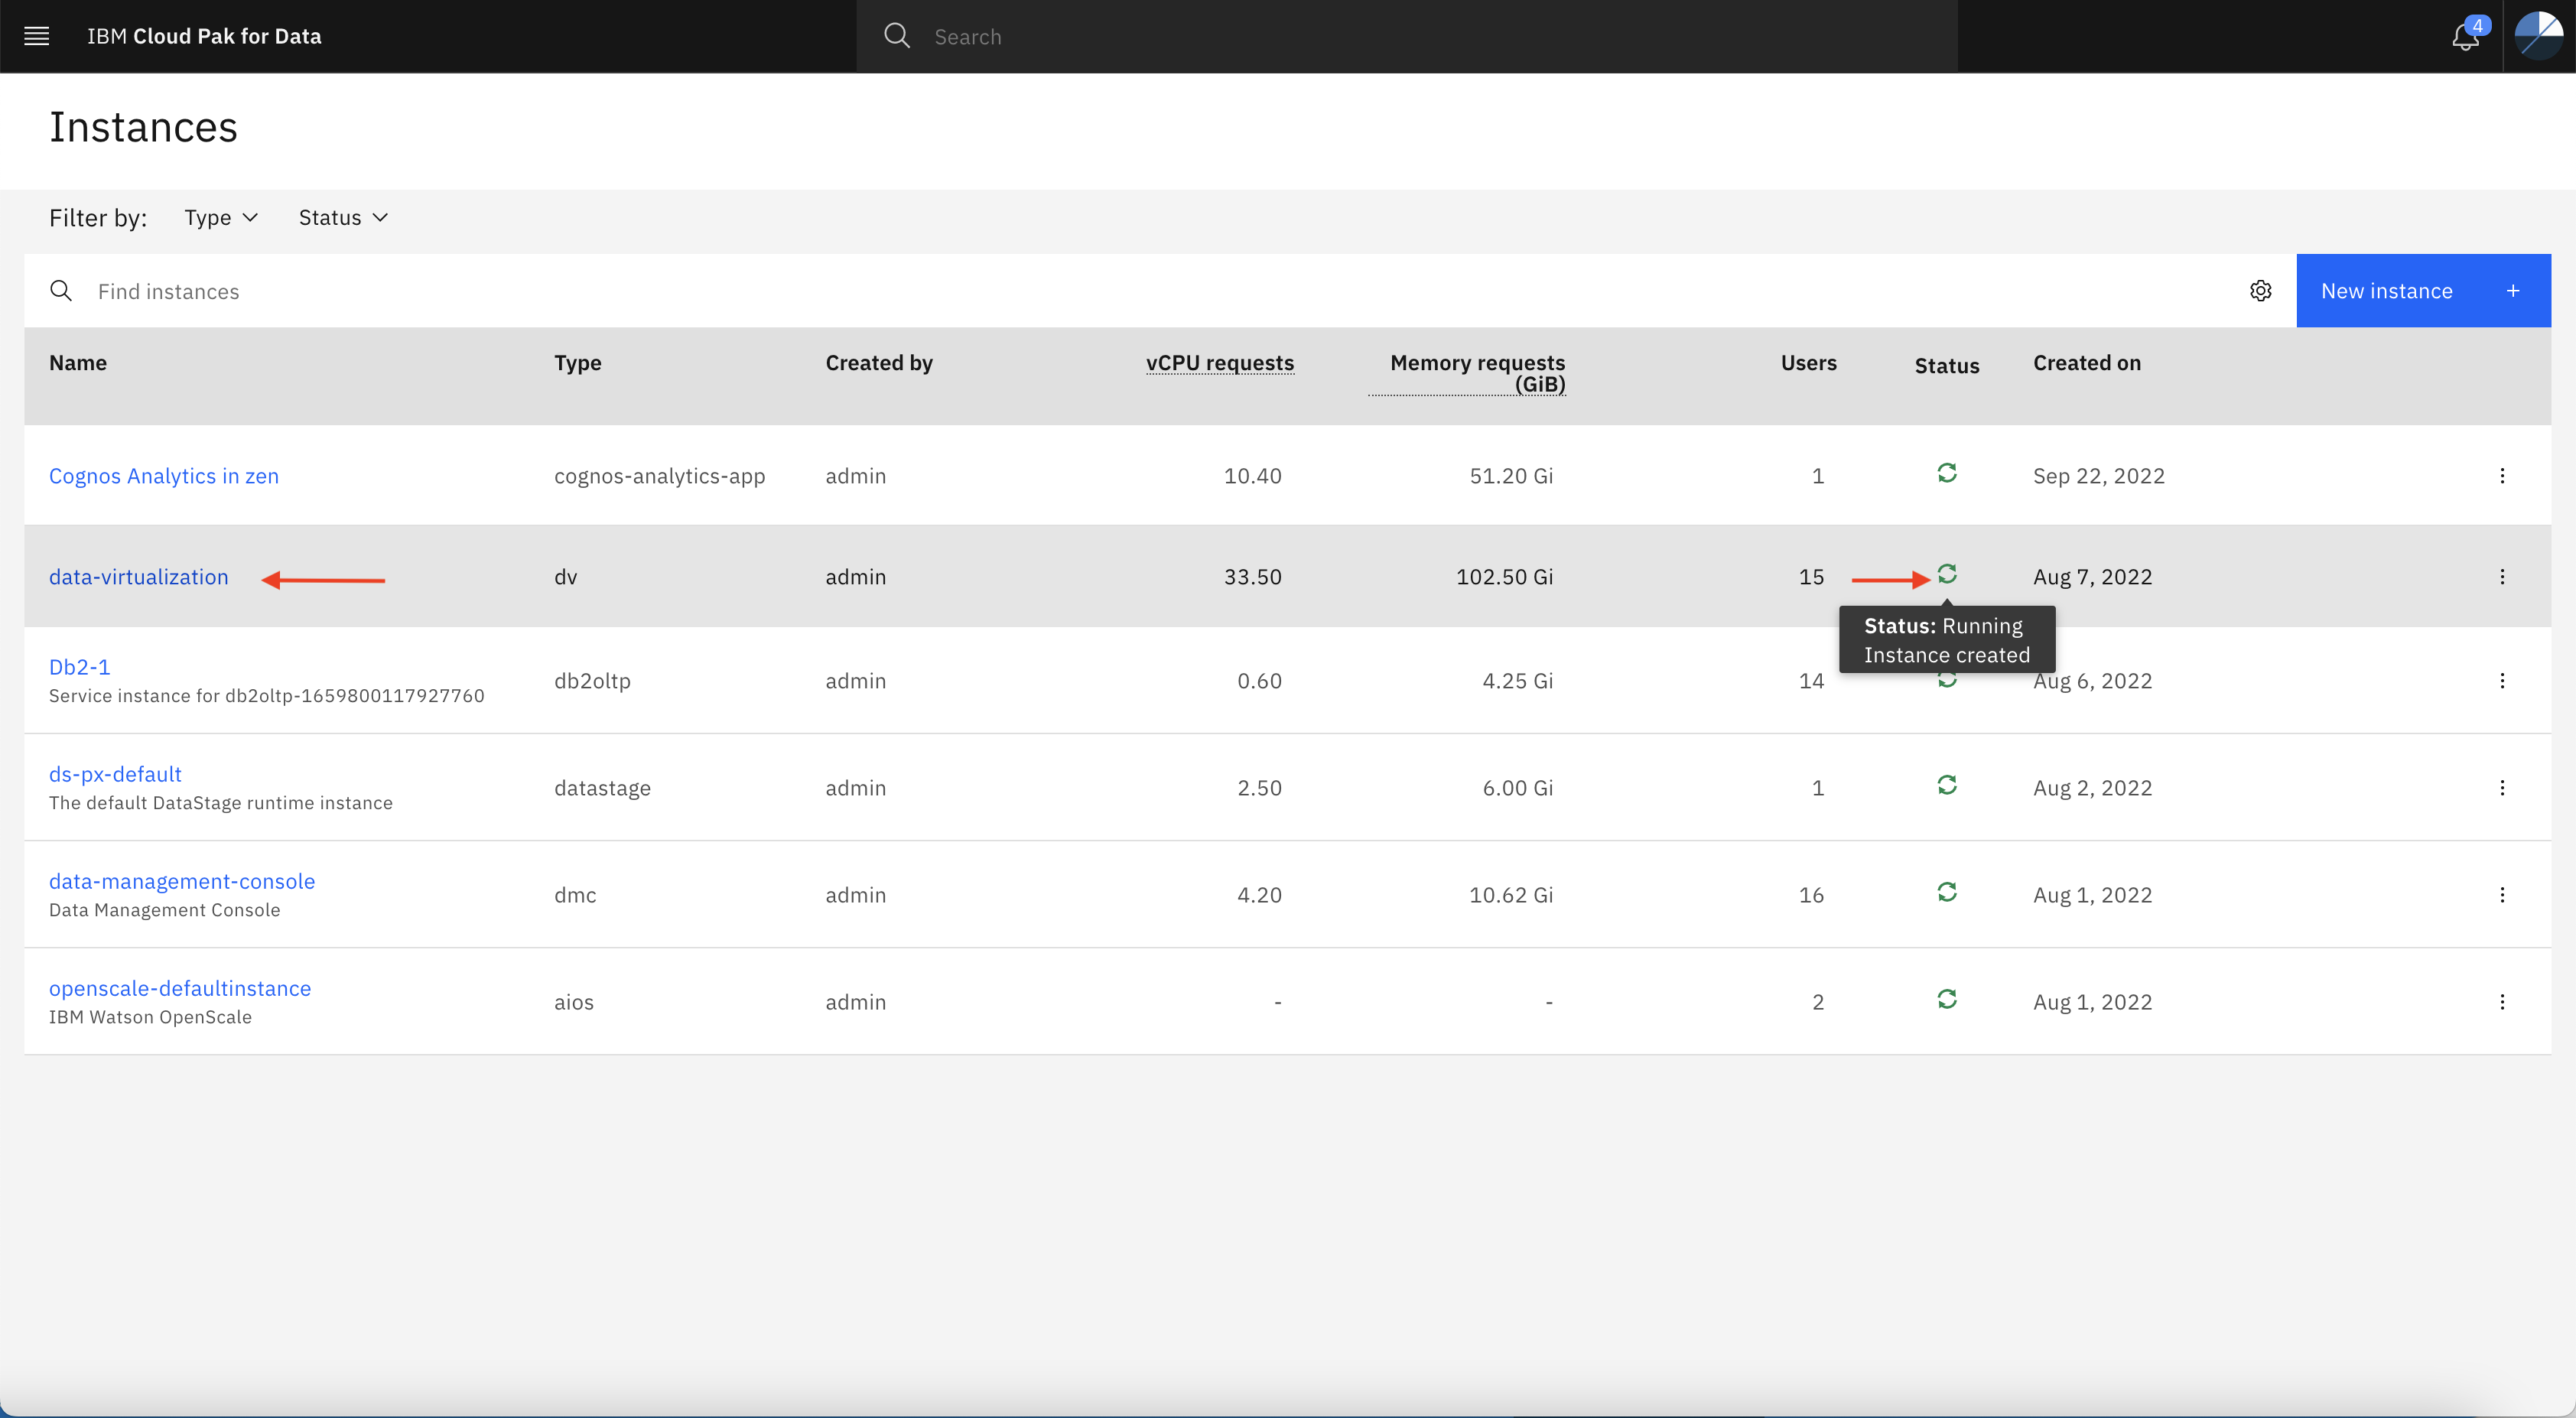2576x1418 pixels.
Task: Open overflow menu for Cognos Analytics row
Action: pos(2502,476)
